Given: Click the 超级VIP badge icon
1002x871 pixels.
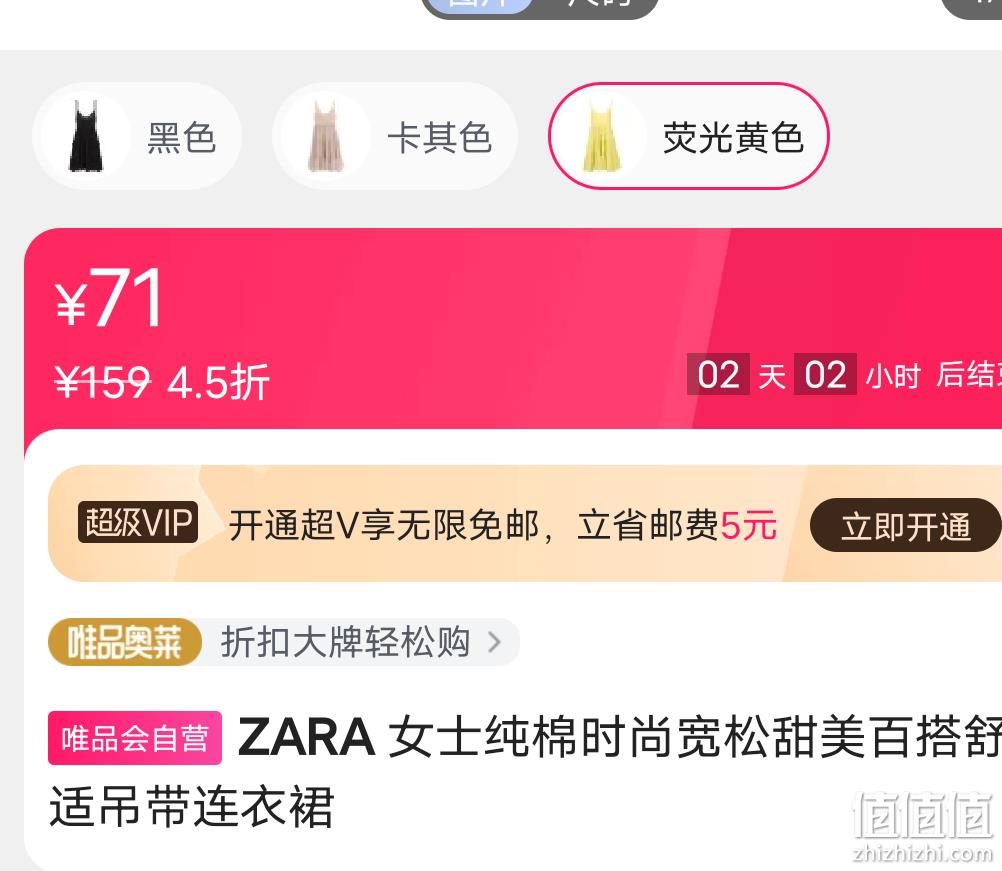Looking at the screenshot, I should [137, 523].
